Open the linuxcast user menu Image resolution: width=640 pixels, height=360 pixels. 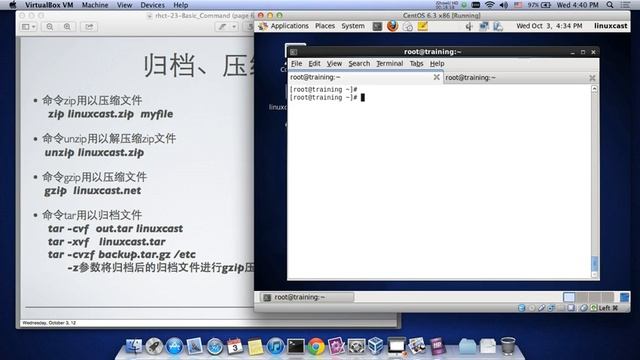pyautogui.click(x=610, y=26)
